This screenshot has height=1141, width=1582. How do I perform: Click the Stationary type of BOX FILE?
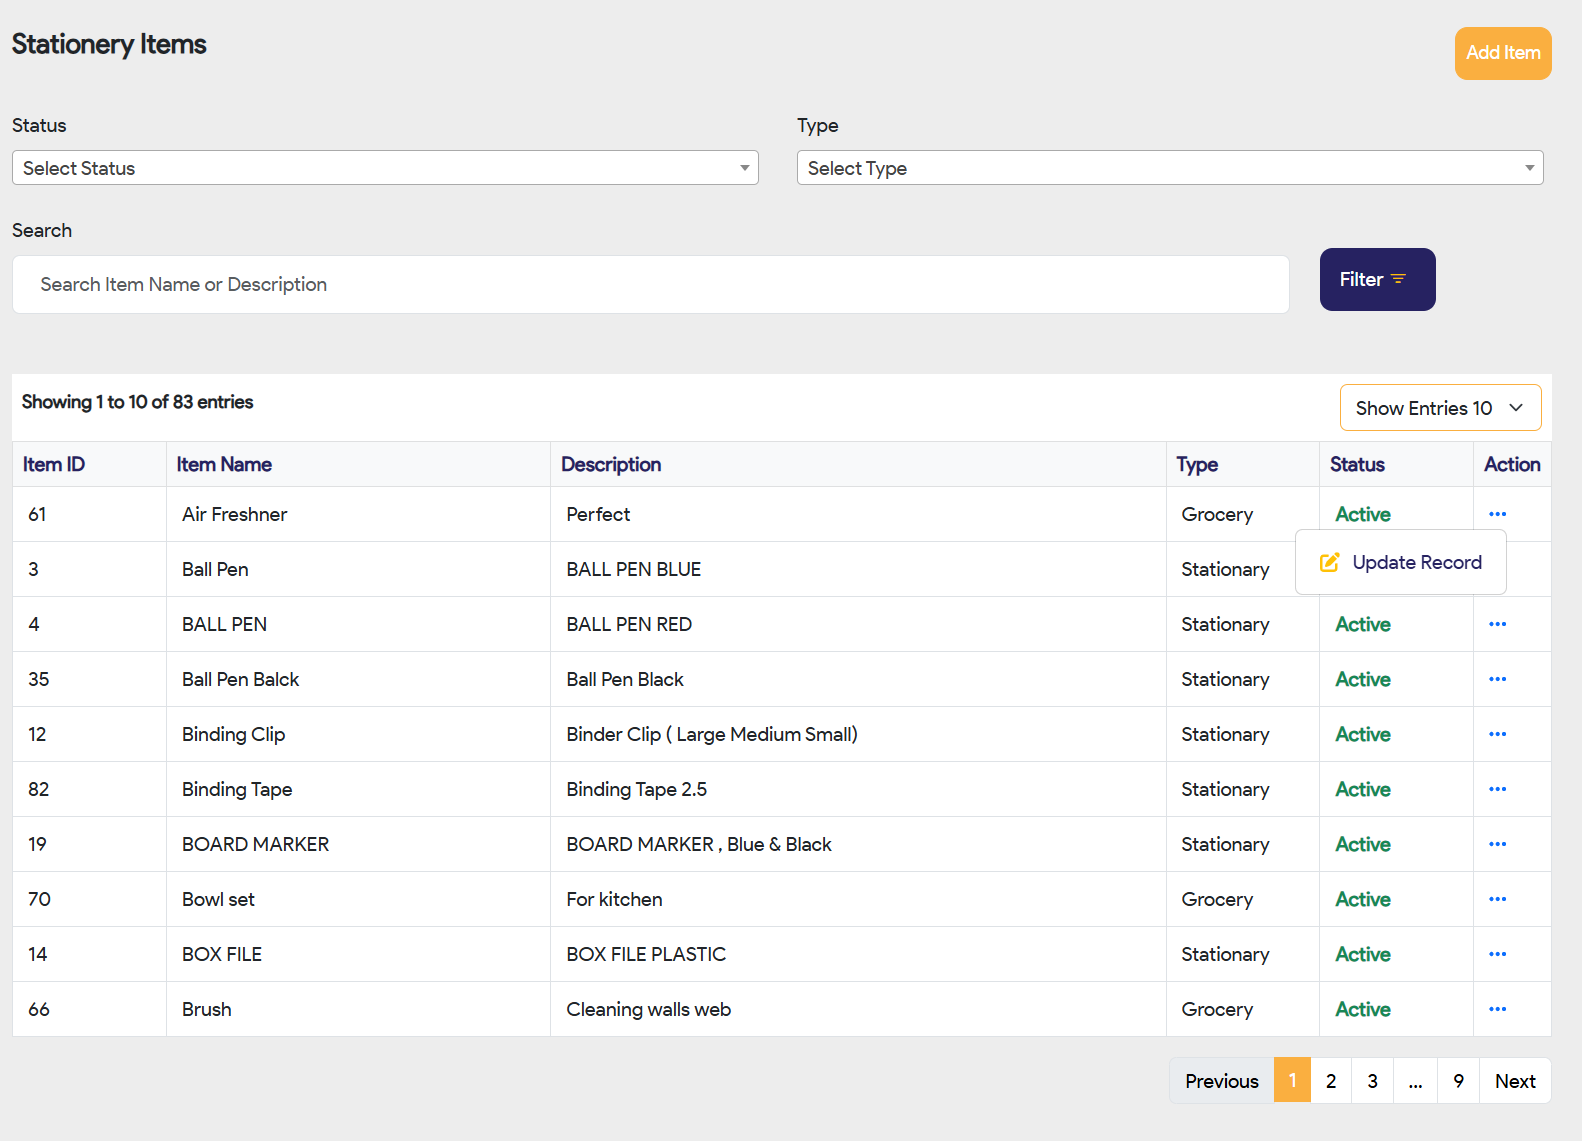(x=1225, y=954)
